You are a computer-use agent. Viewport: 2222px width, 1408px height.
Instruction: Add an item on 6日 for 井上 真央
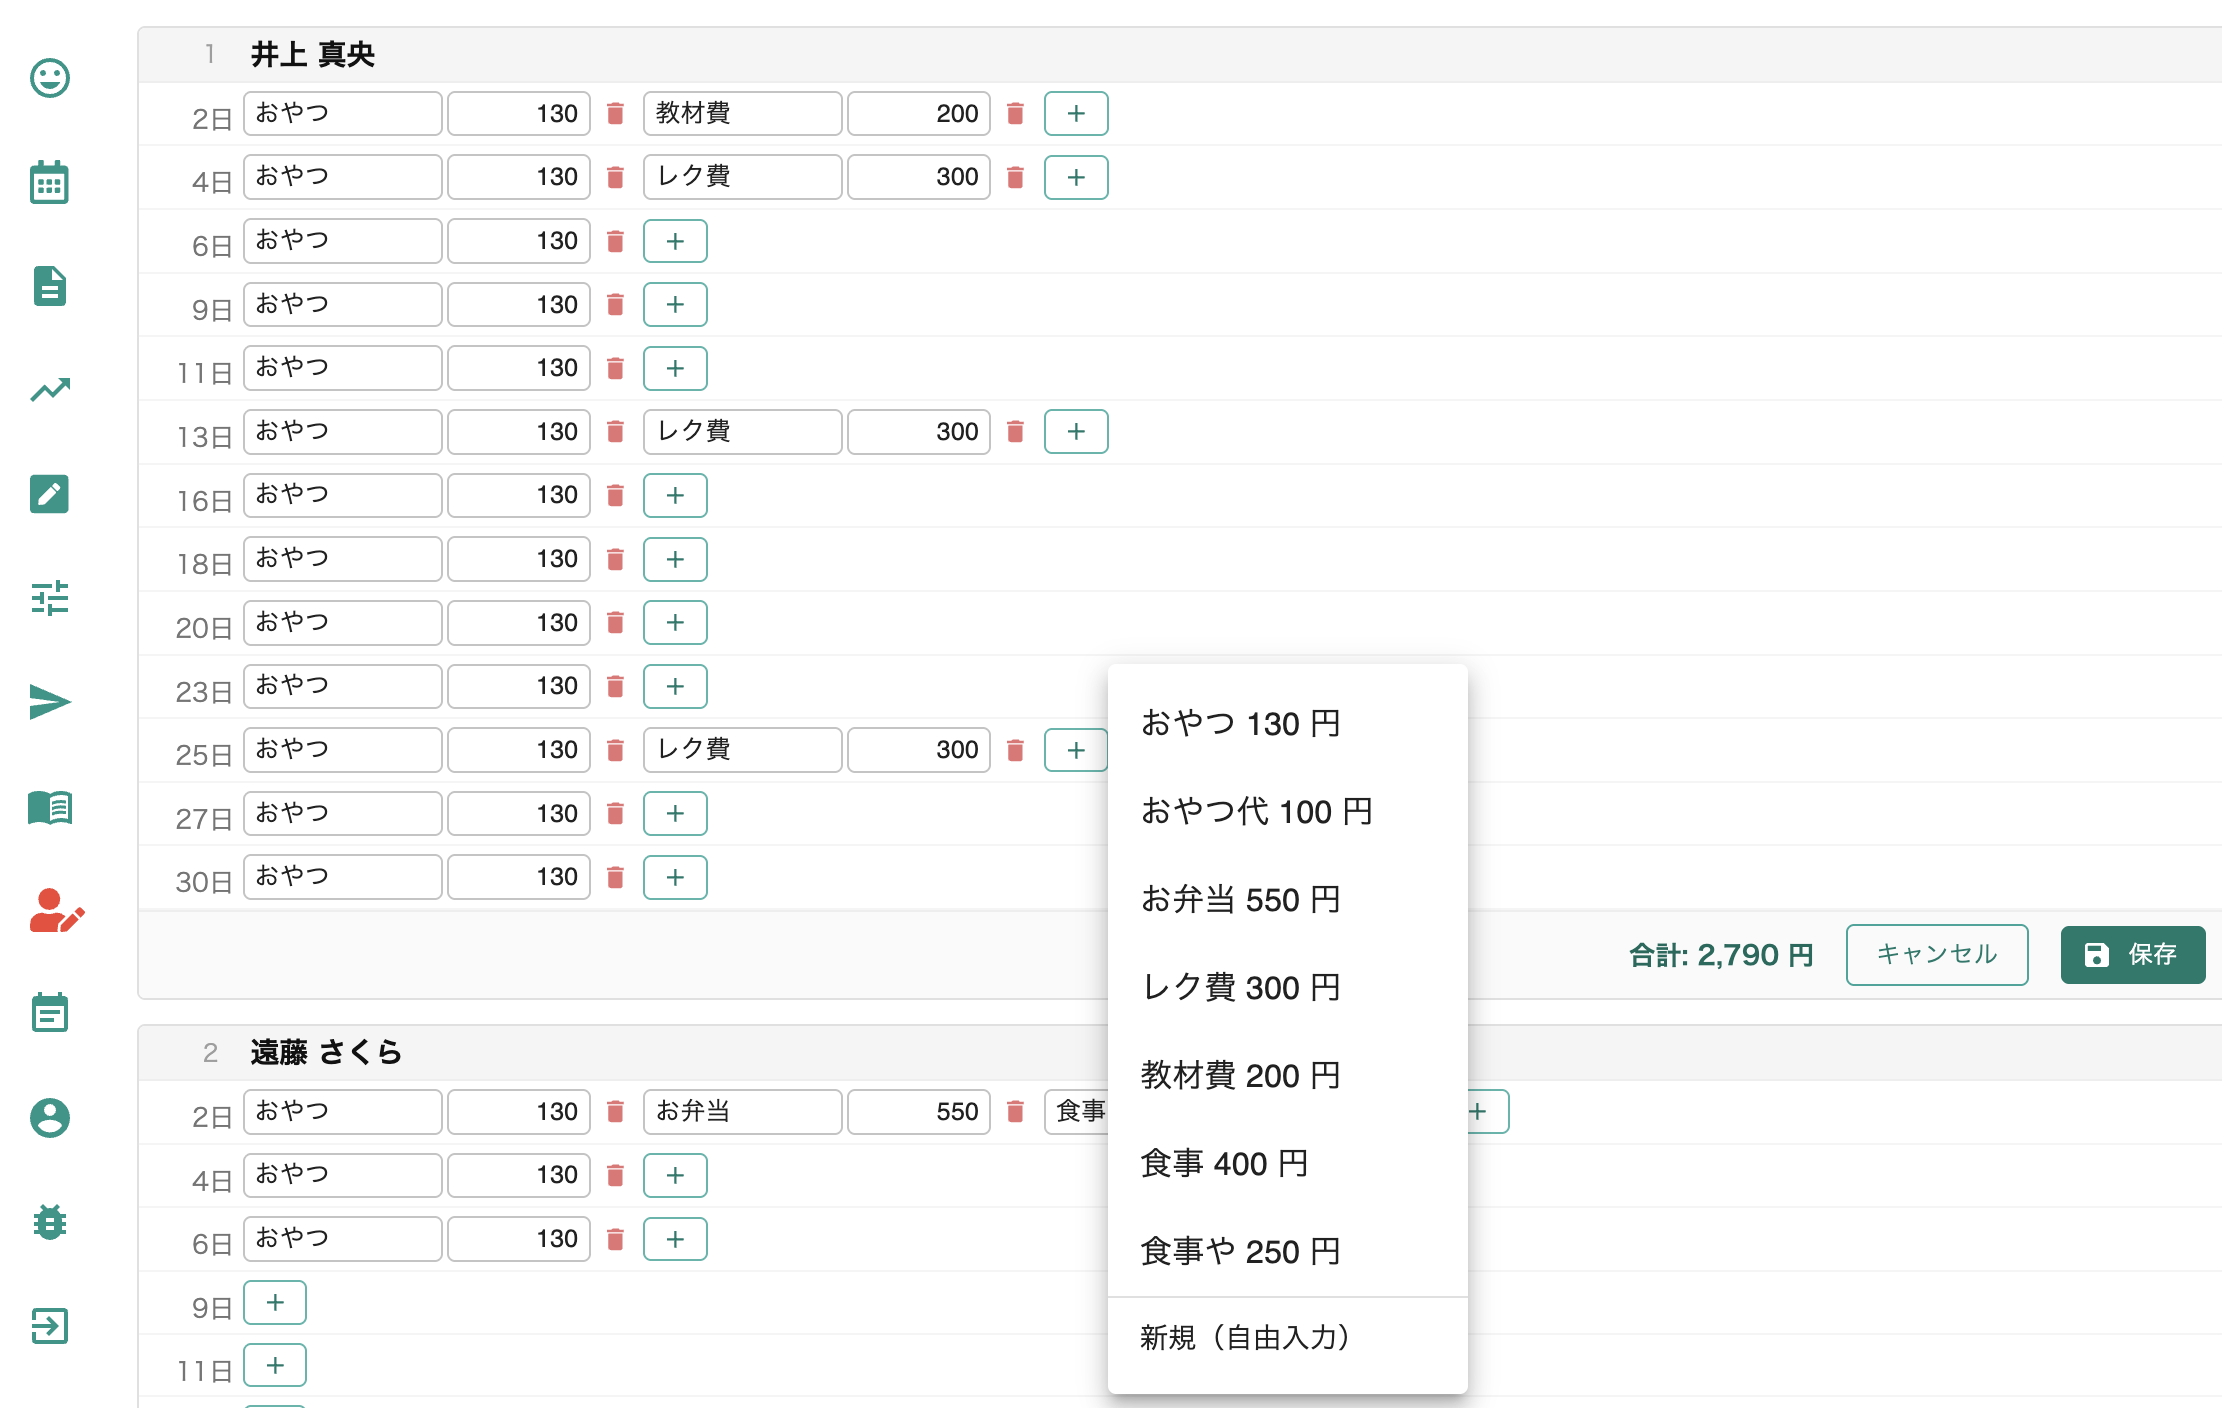click(675, 241)
